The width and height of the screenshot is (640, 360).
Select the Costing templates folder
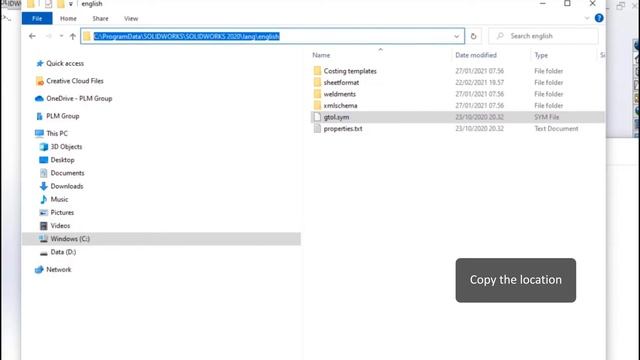pyautogui.click(x=350, y=71)
